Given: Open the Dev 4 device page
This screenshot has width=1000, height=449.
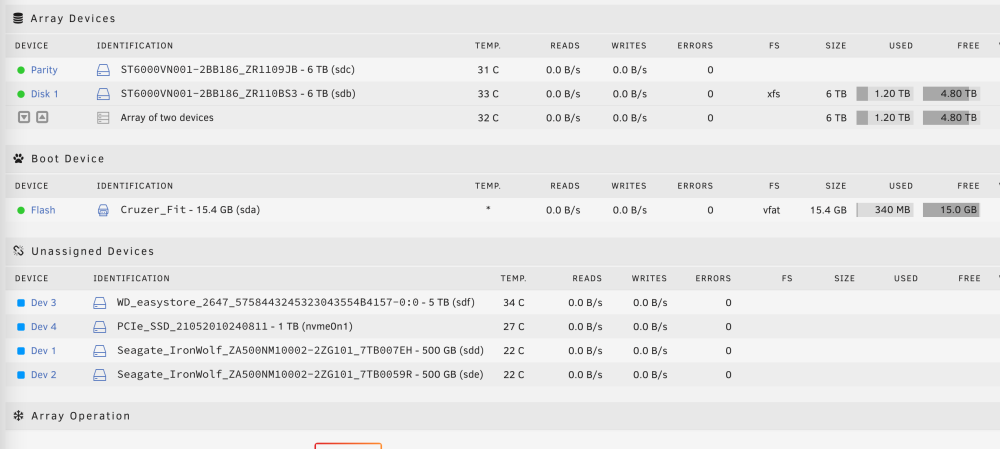Looking at the screenshot, I should click(x=43, y=327).
